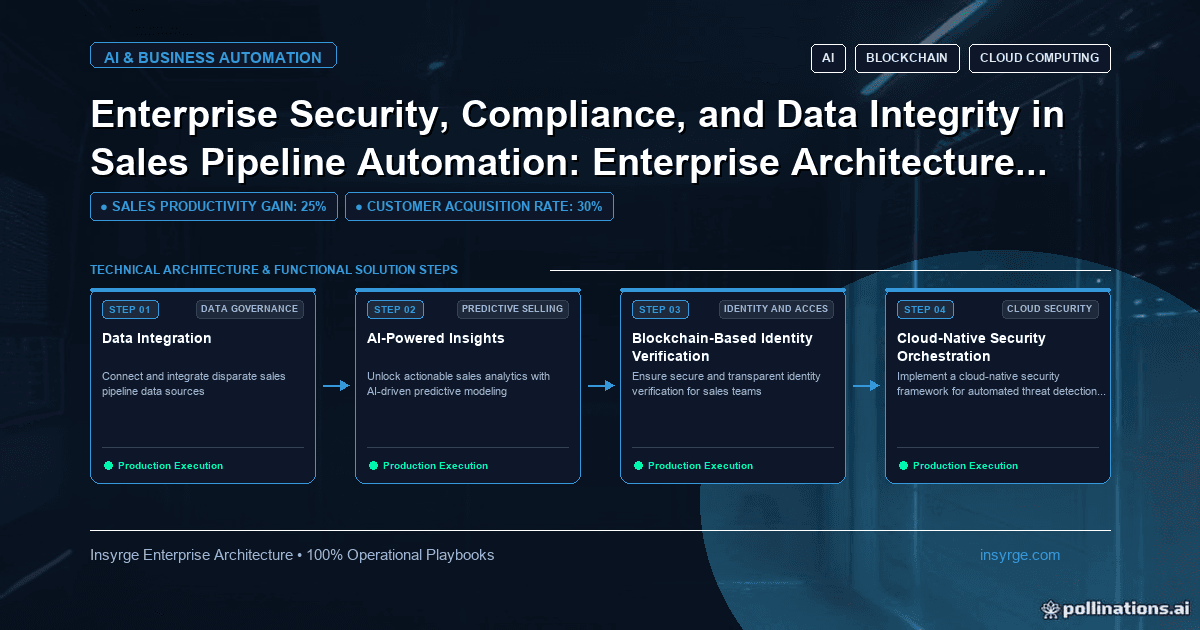Select the Identity and Acces tag
The image size is (1200, 630).
pos(776,309)
